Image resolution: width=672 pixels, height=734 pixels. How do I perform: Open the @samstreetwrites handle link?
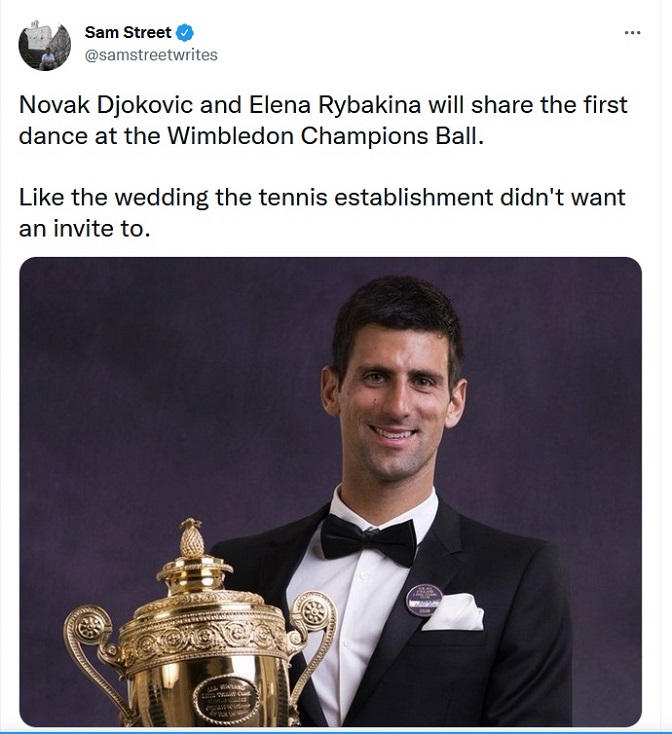(150, 55)
